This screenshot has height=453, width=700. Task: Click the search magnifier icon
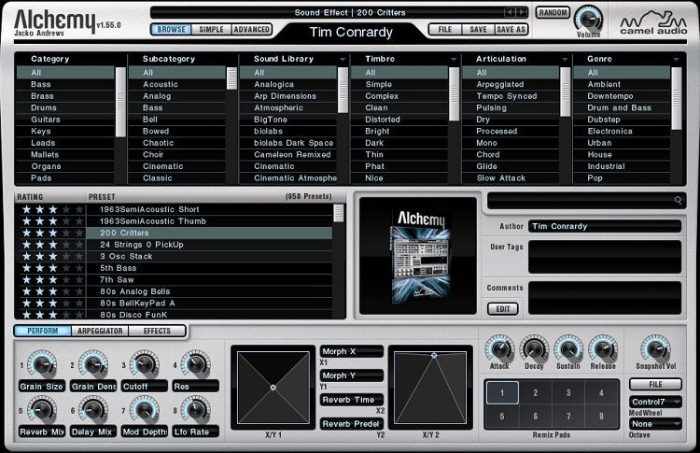point(677,201)
